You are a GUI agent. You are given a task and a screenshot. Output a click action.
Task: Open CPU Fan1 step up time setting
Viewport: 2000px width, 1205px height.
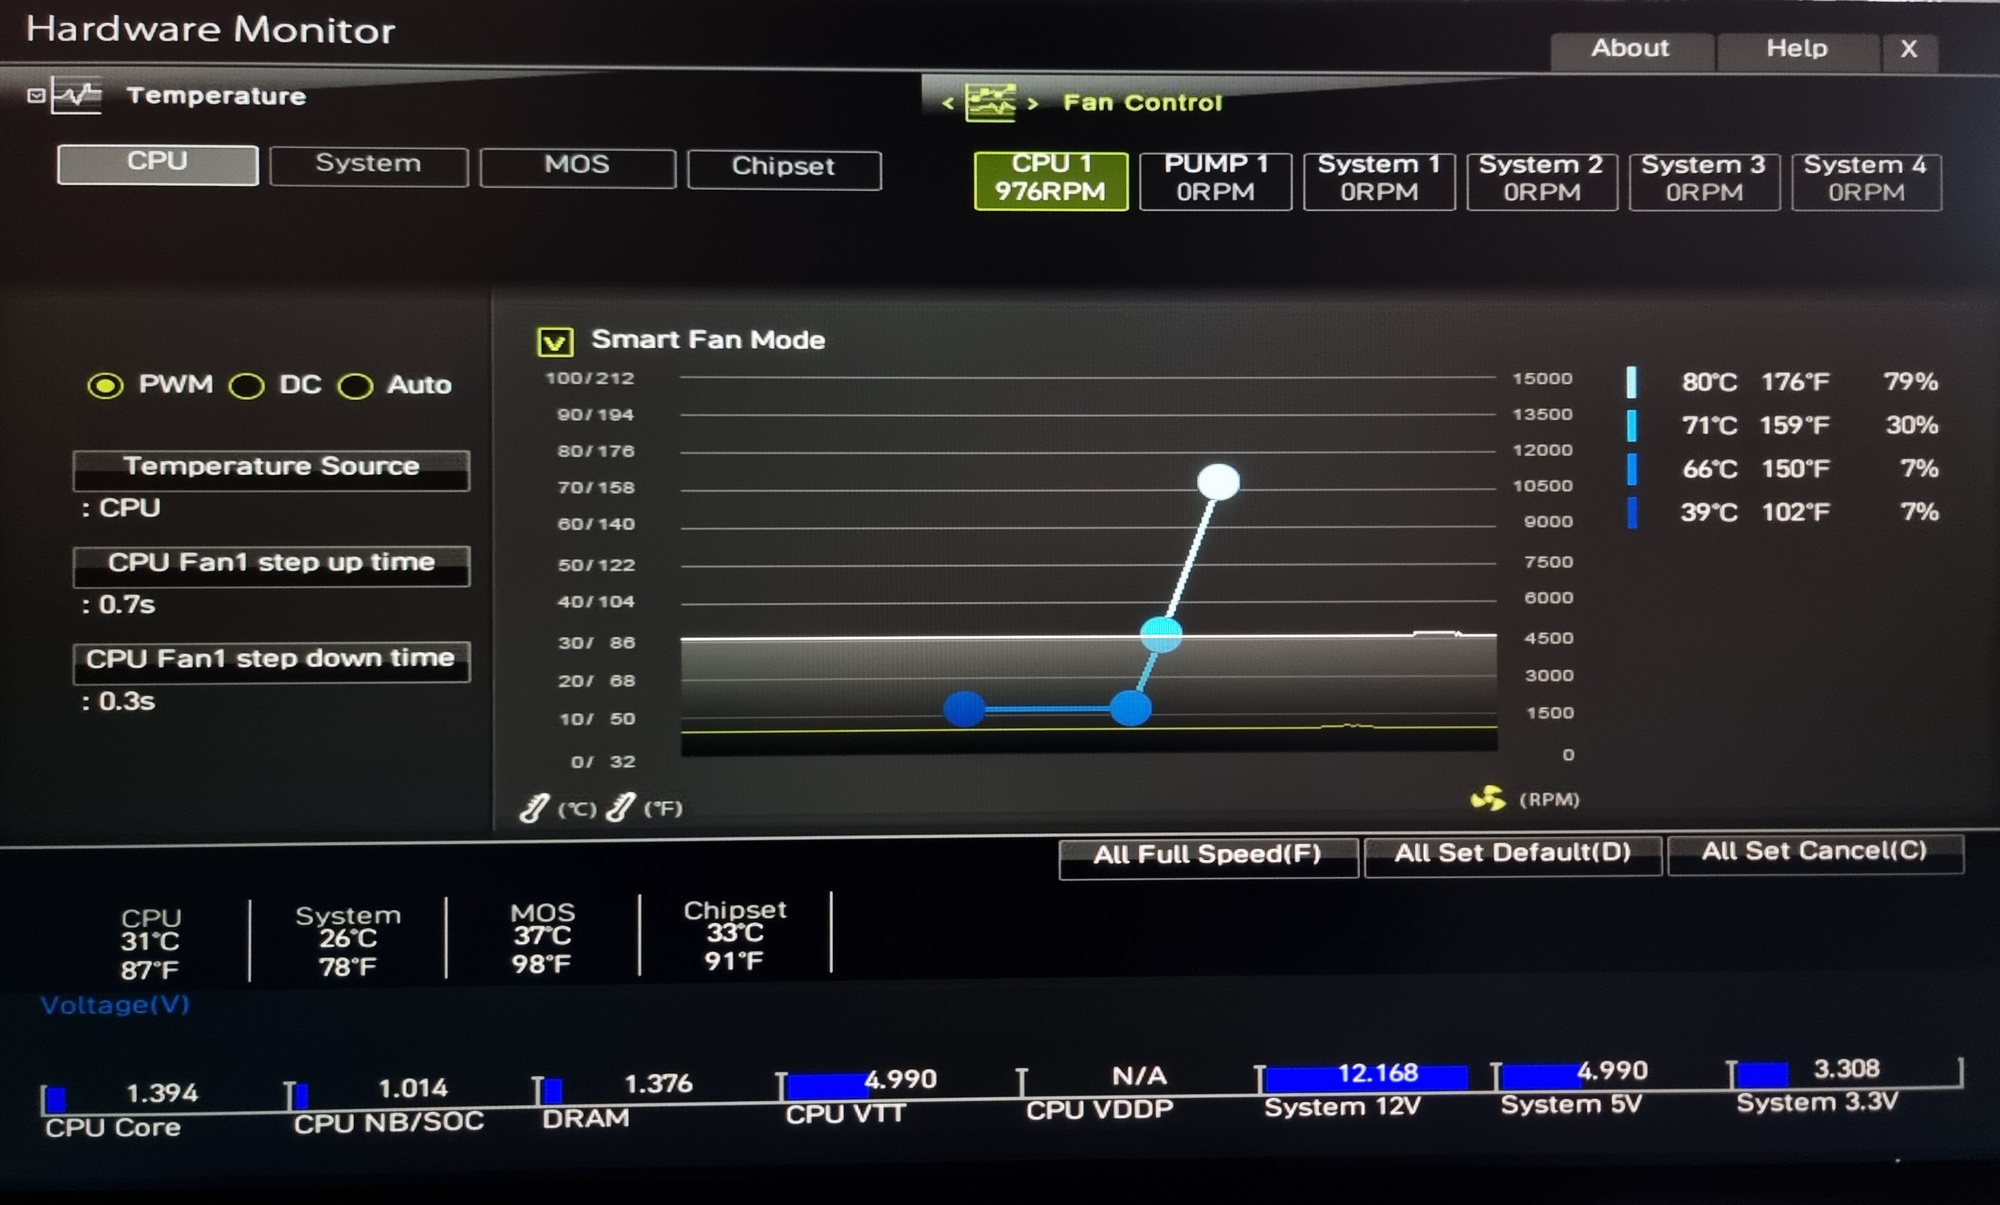271,566
